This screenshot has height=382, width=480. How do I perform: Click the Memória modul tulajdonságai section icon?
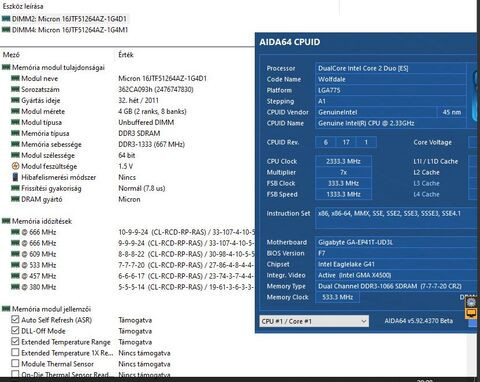6,67
